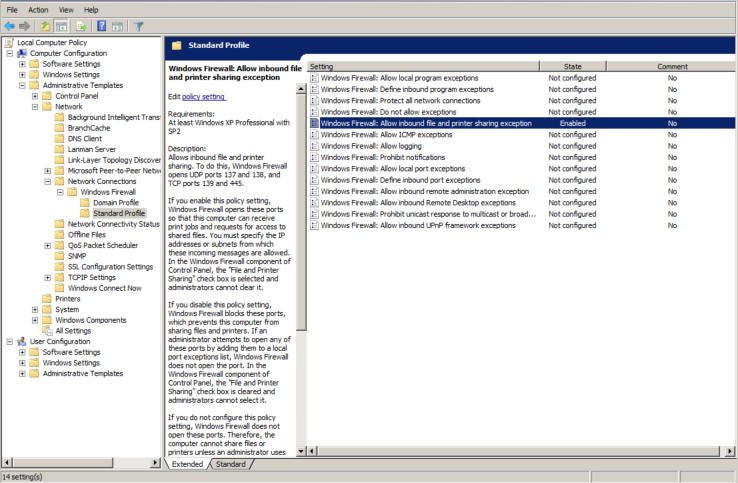Select Domain Profile in the tree
The height and width of the screenshot is (483, 738).
pos(115,202)
